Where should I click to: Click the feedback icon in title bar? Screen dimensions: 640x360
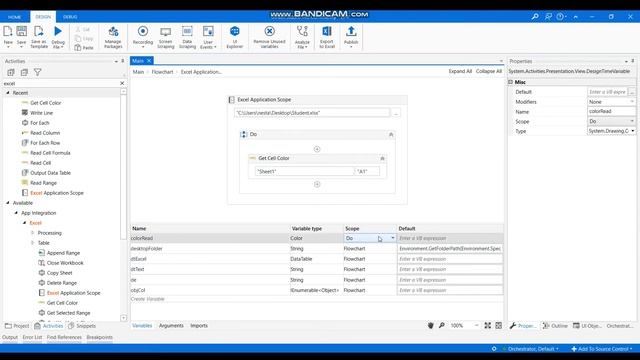(x=548, y=17)
